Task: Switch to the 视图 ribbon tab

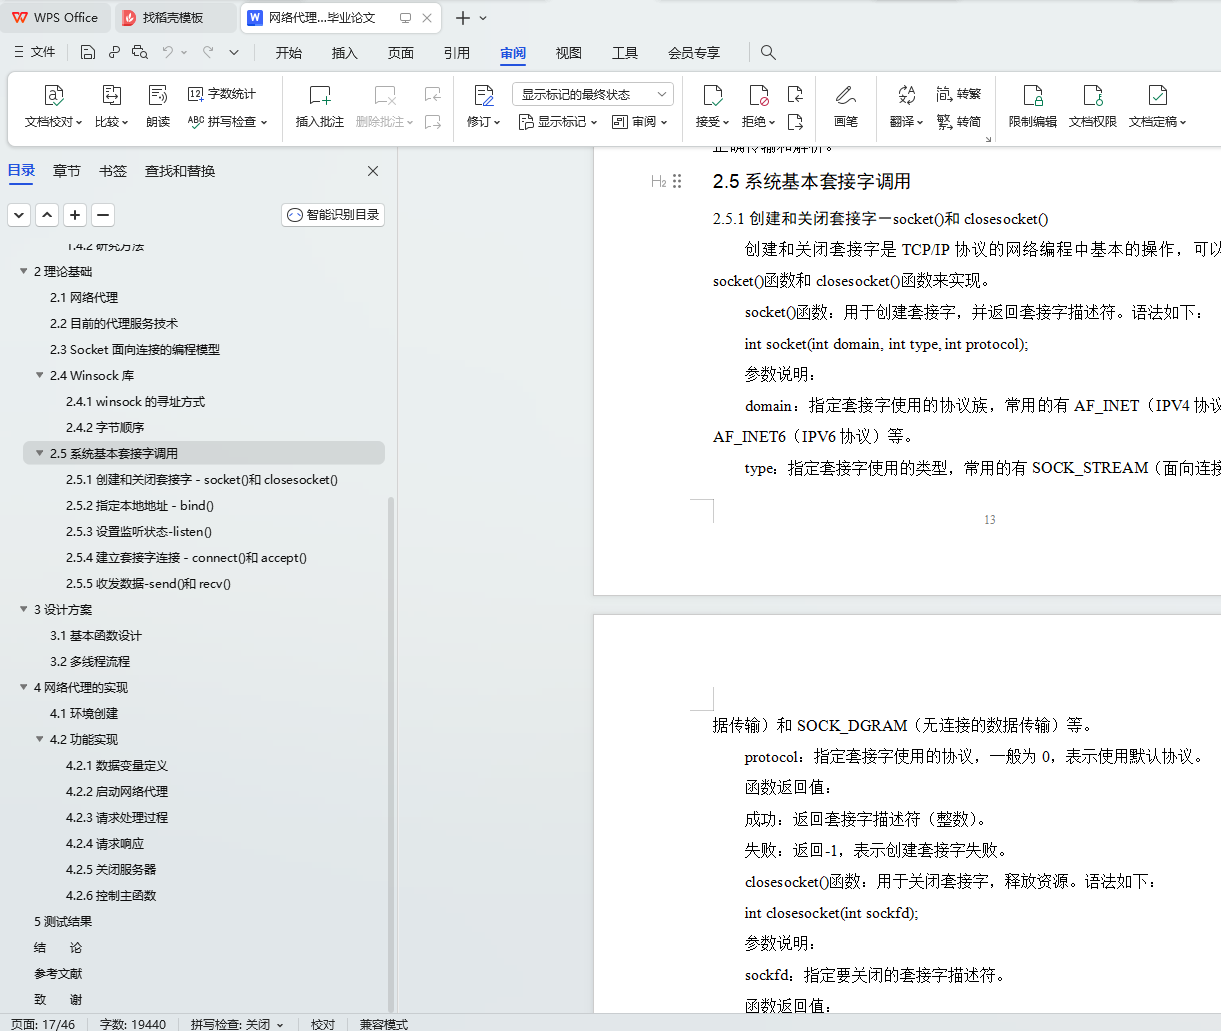Action: pos(569,52)
